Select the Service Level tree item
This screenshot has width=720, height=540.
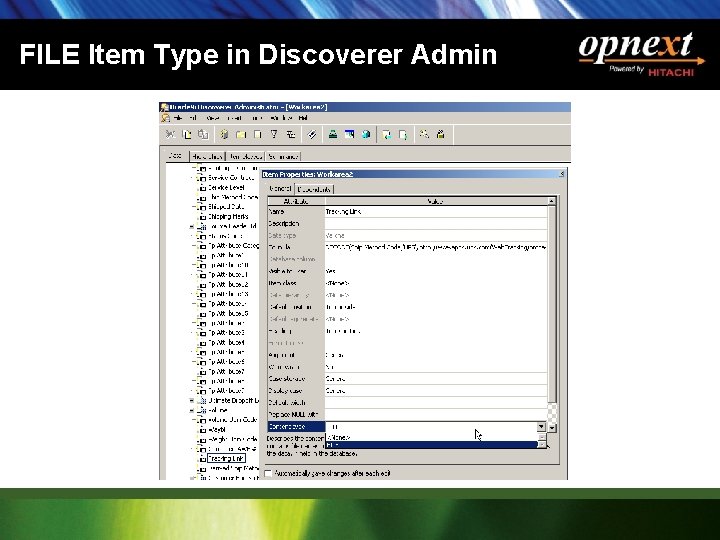[226, 187]
